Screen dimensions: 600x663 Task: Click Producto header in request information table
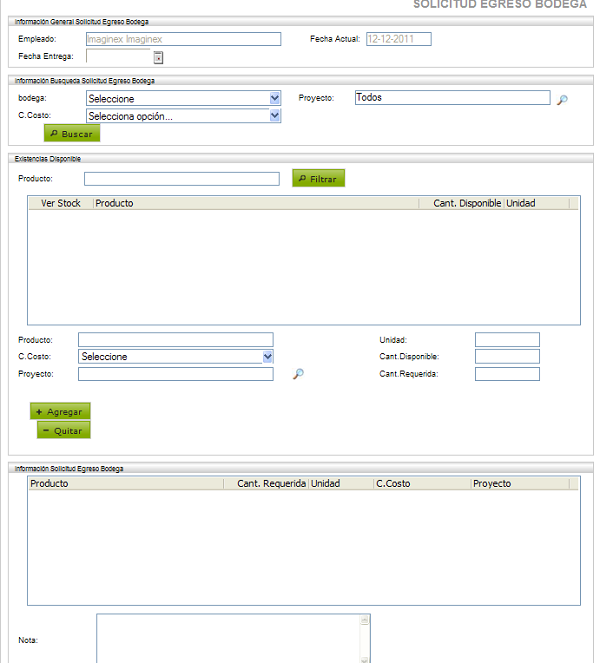point(126,484)
